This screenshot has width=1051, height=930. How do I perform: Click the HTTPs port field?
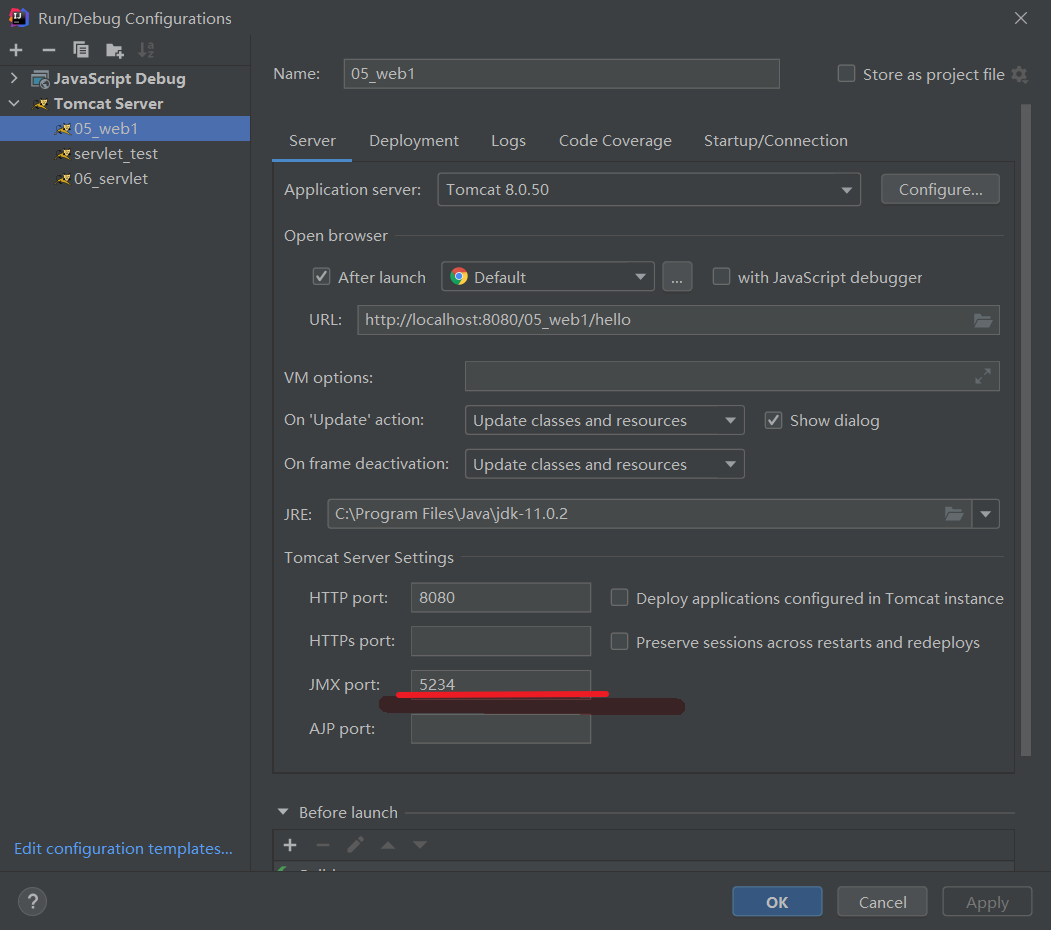501,641
